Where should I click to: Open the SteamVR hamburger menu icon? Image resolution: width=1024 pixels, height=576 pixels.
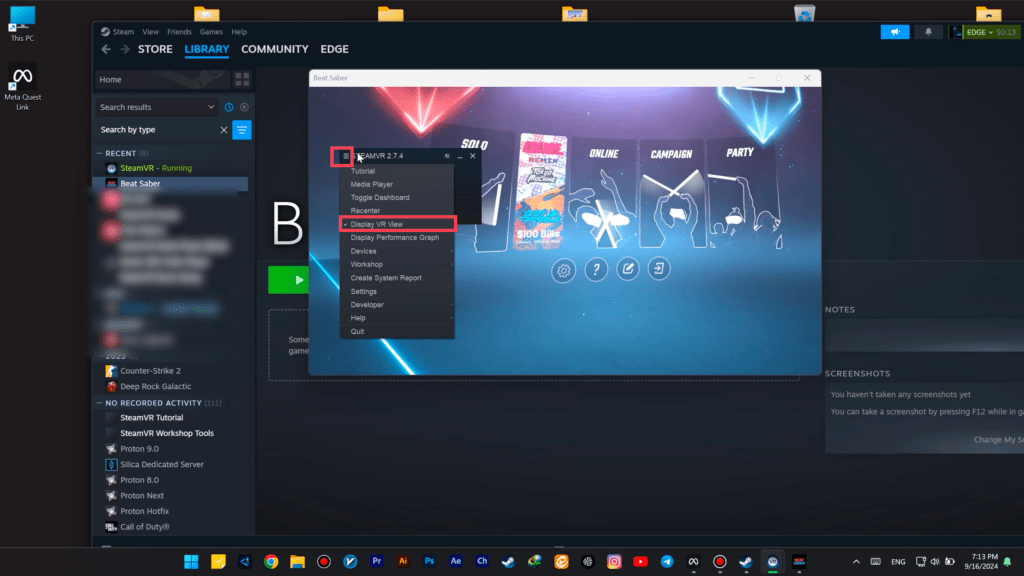tap(346, 156)
